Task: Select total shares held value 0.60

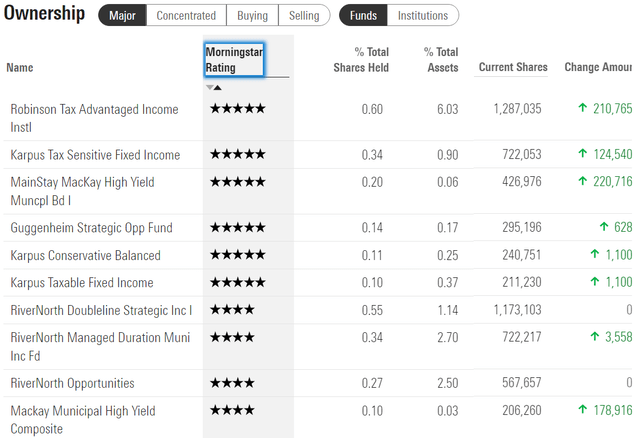Action: tap(372, 109)
